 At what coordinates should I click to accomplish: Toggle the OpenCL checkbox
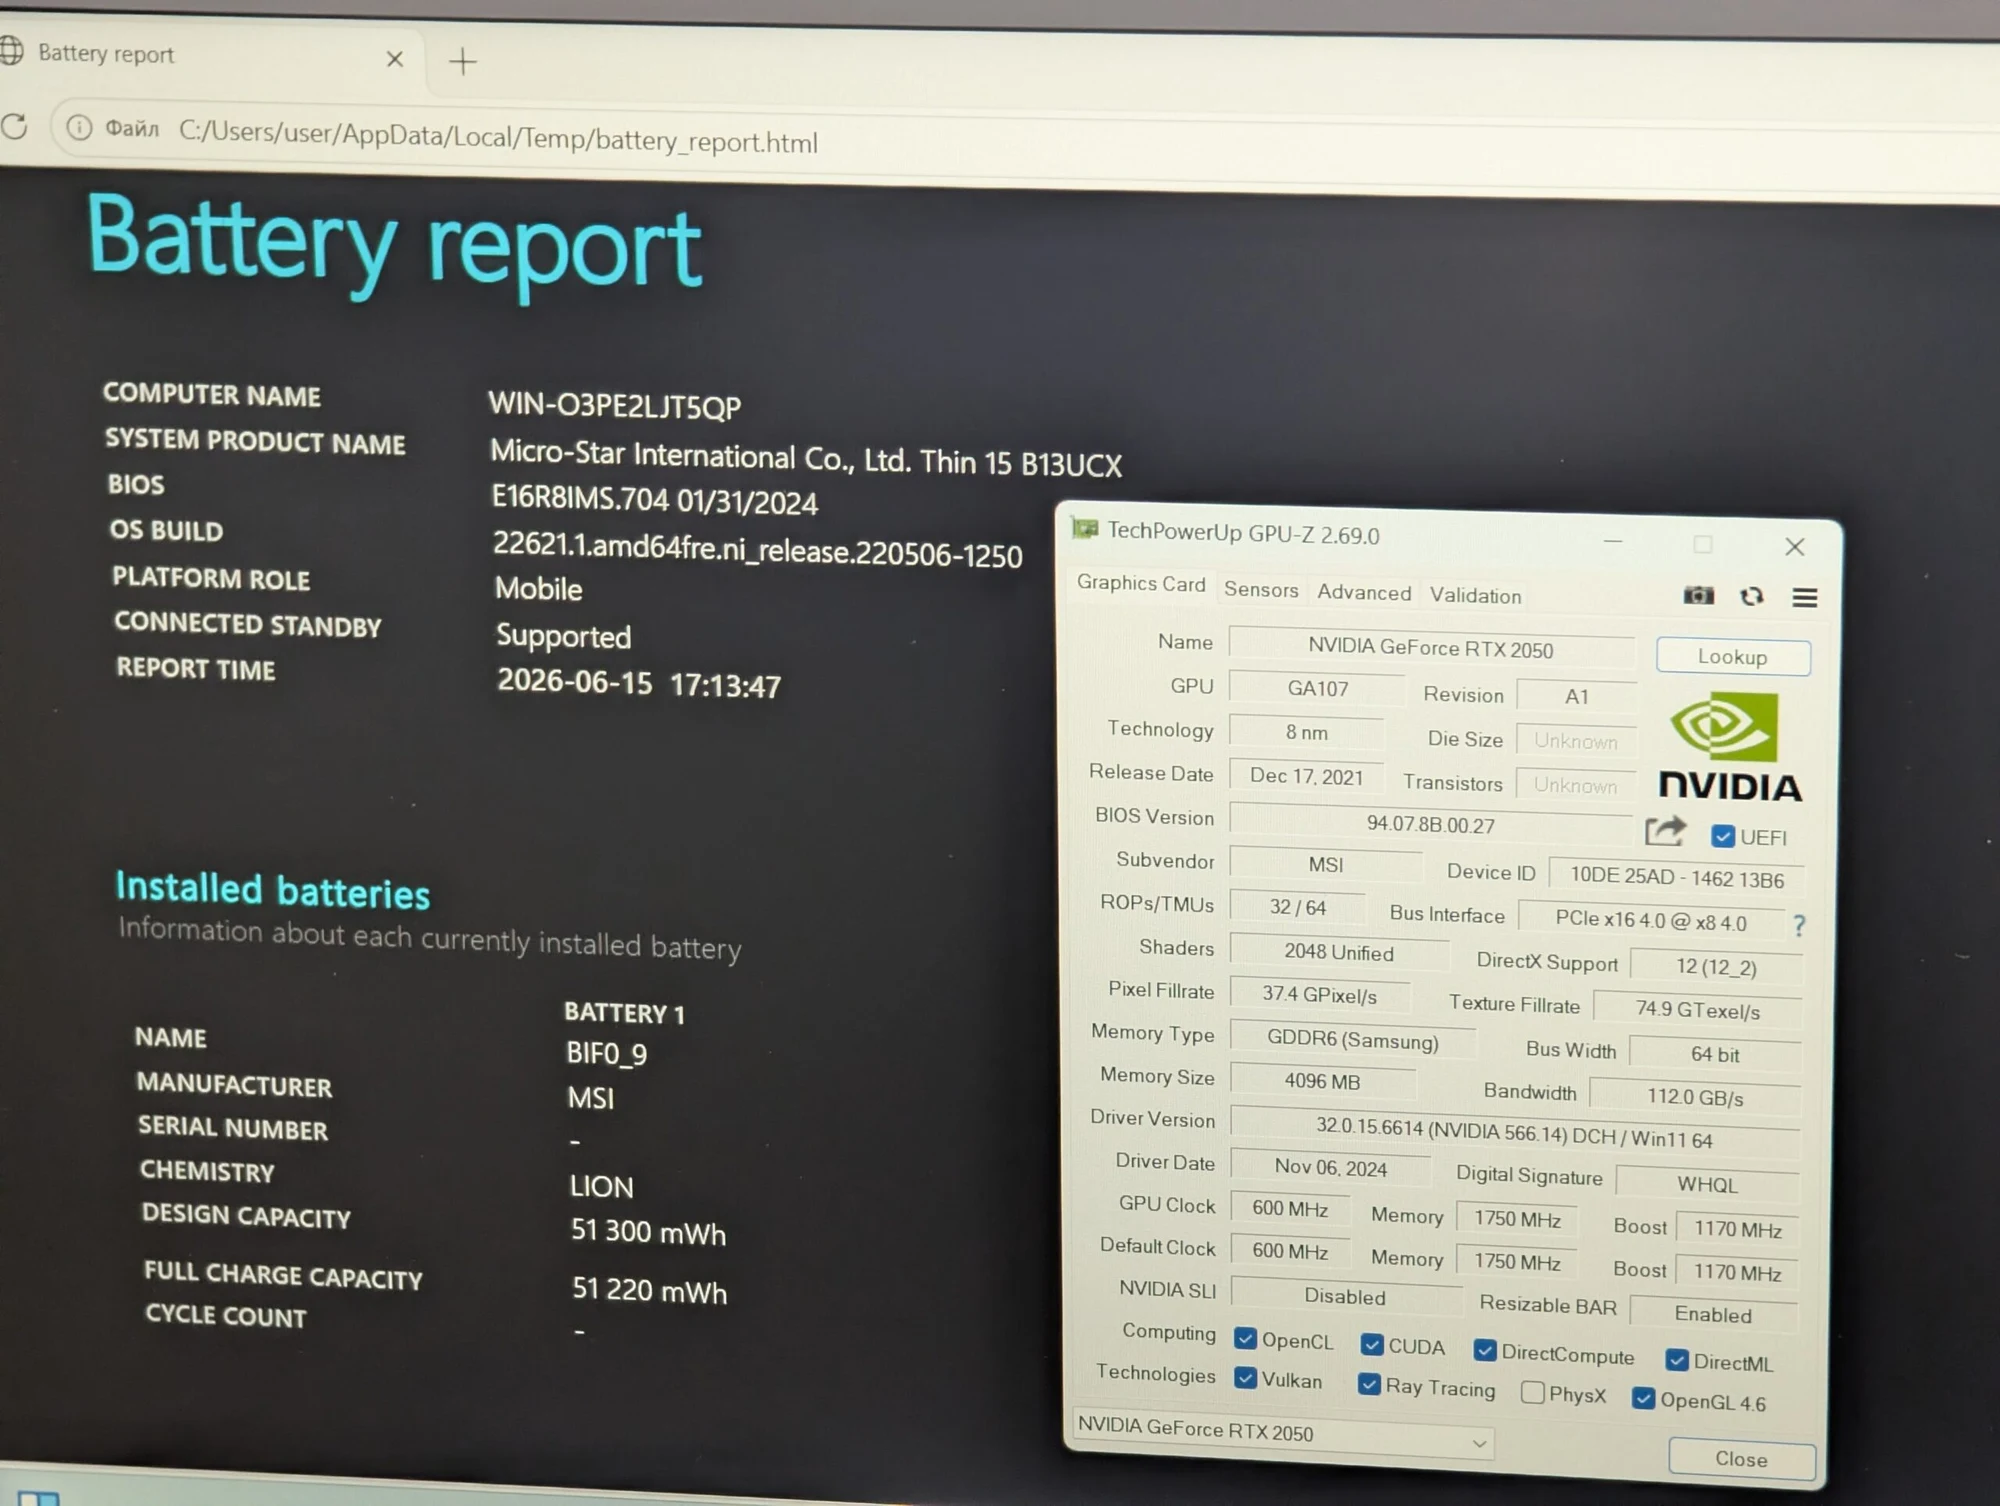[x=1245, y=1338]
